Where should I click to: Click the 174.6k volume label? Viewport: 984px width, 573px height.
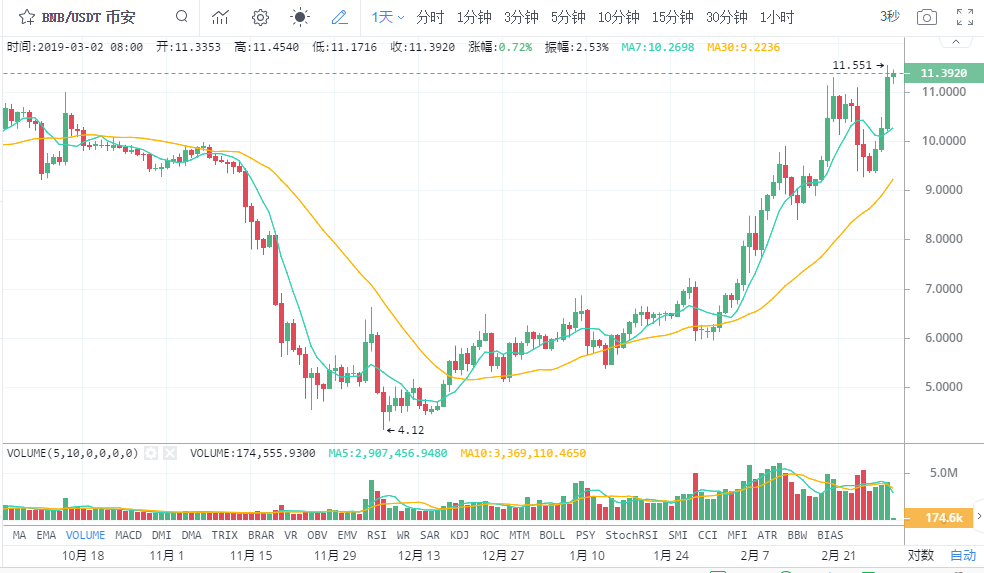point(939,518)
